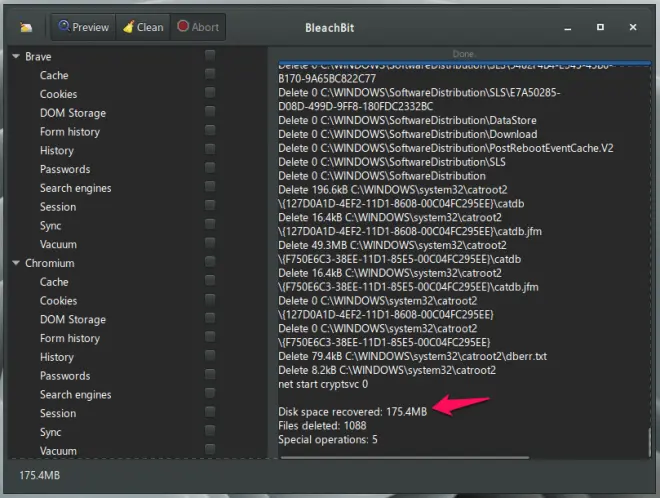The height and width of the screenshot is (498, 660).
Task: Toggle Brave History checkbox
Action: tap(210, 149)
